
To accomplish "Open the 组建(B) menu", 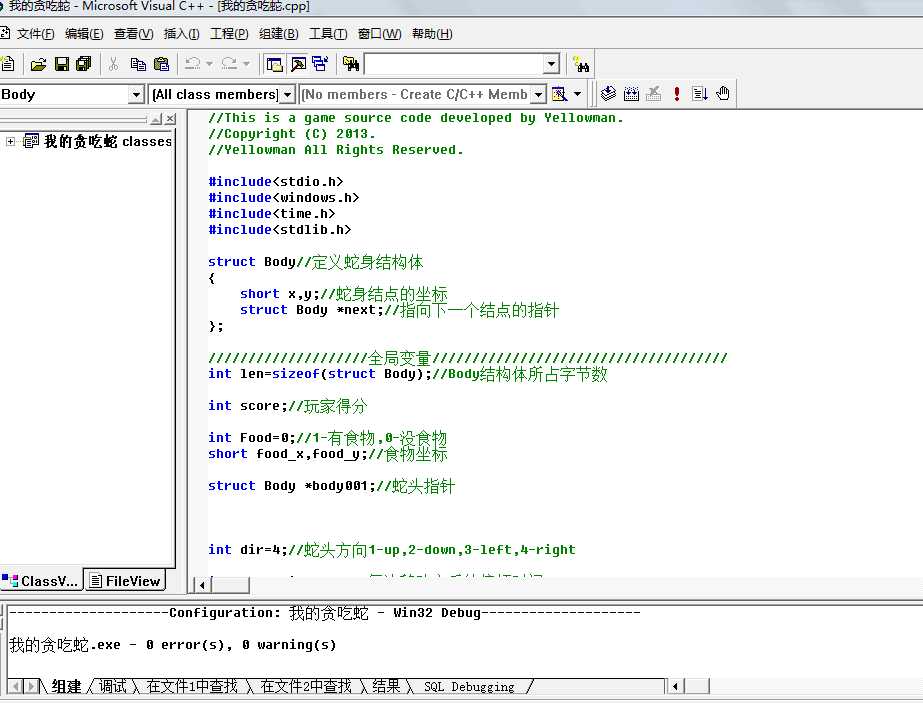I will click(x=278, y=34).
